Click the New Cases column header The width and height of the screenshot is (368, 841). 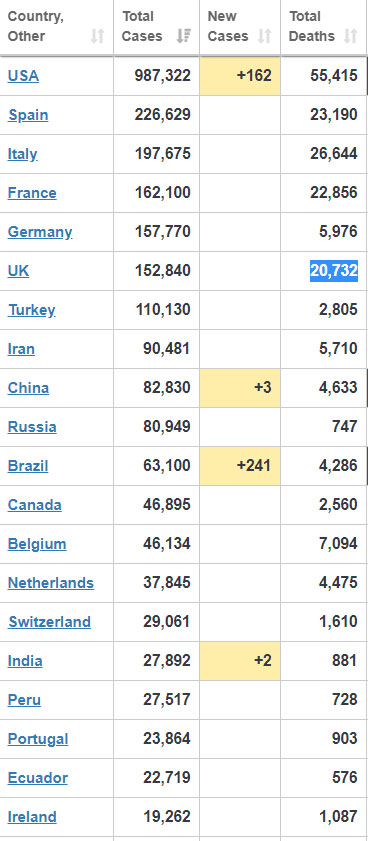(x=240, y=27)
